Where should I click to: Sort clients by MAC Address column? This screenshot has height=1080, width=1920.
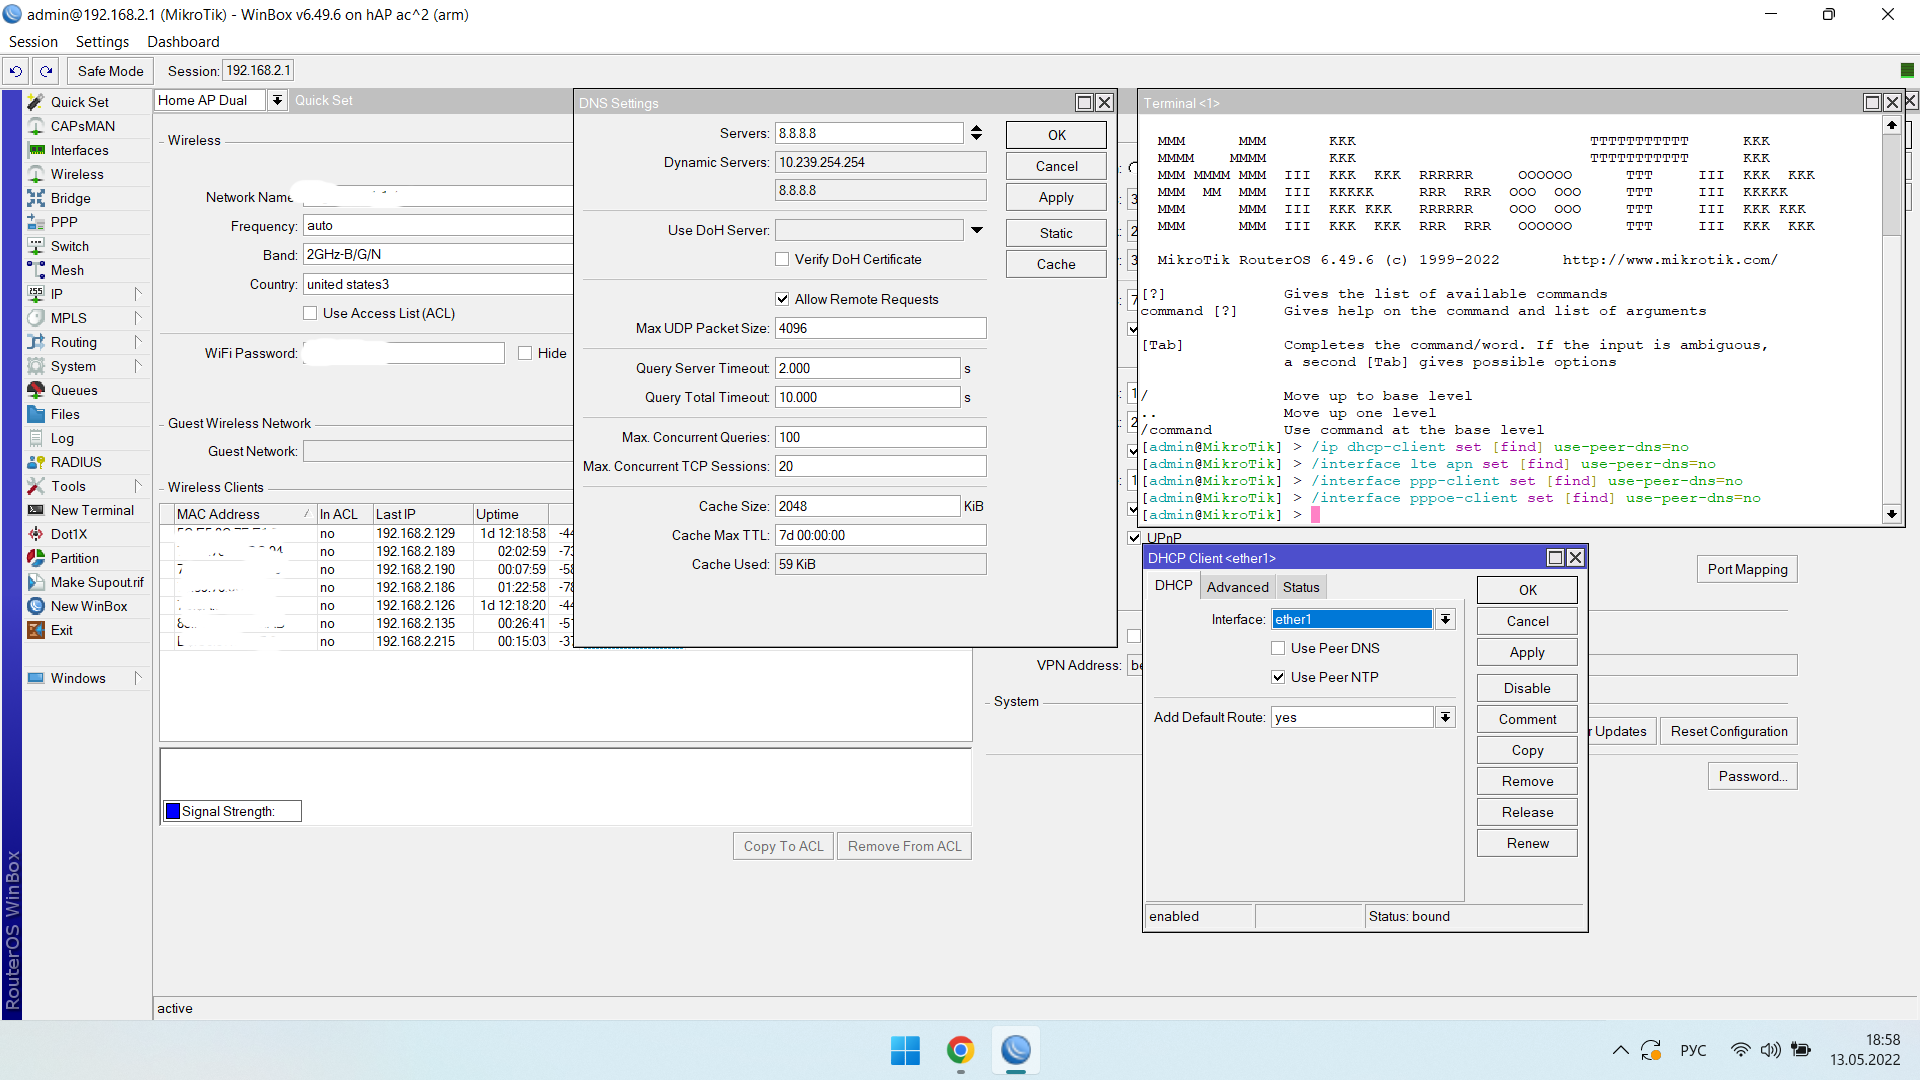pos(243,514)
